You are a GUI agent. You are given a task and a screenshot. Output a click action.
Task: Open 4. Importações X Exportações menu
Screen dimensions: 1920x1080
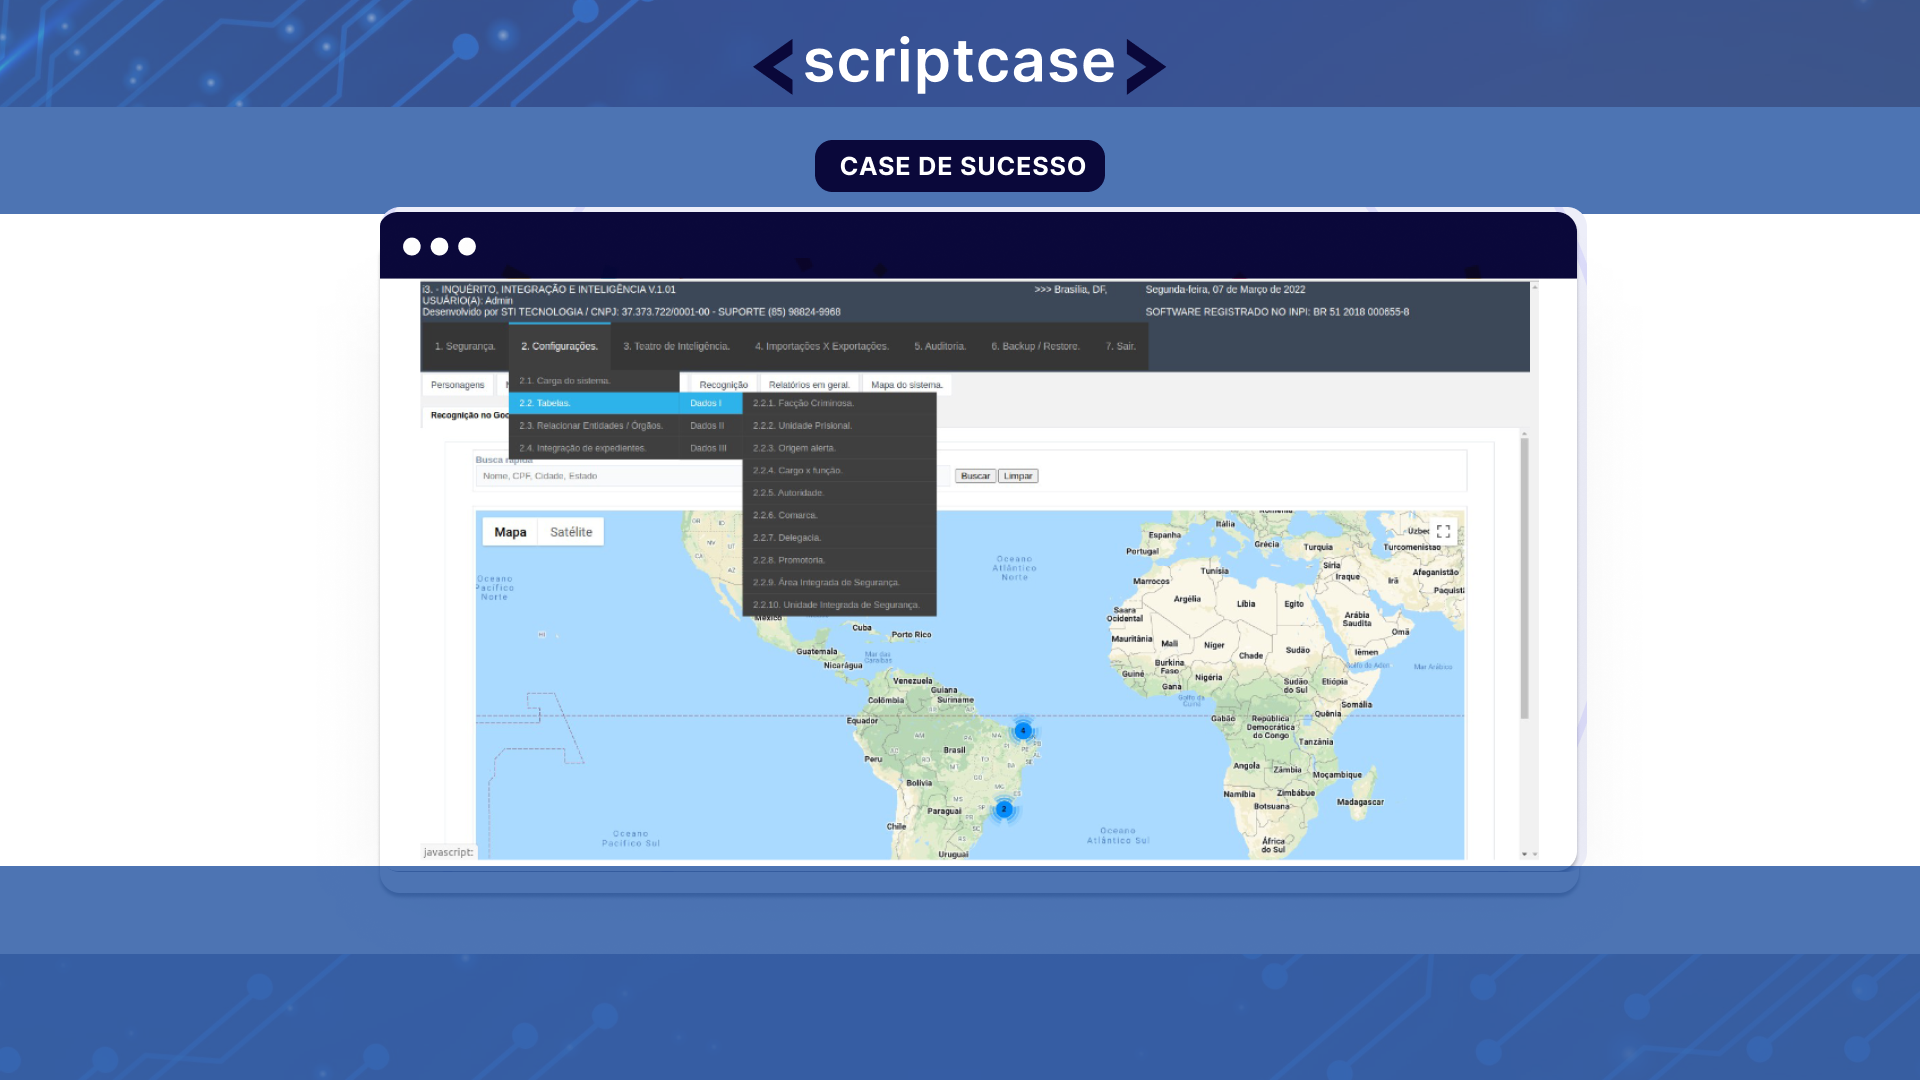point(822,347)
